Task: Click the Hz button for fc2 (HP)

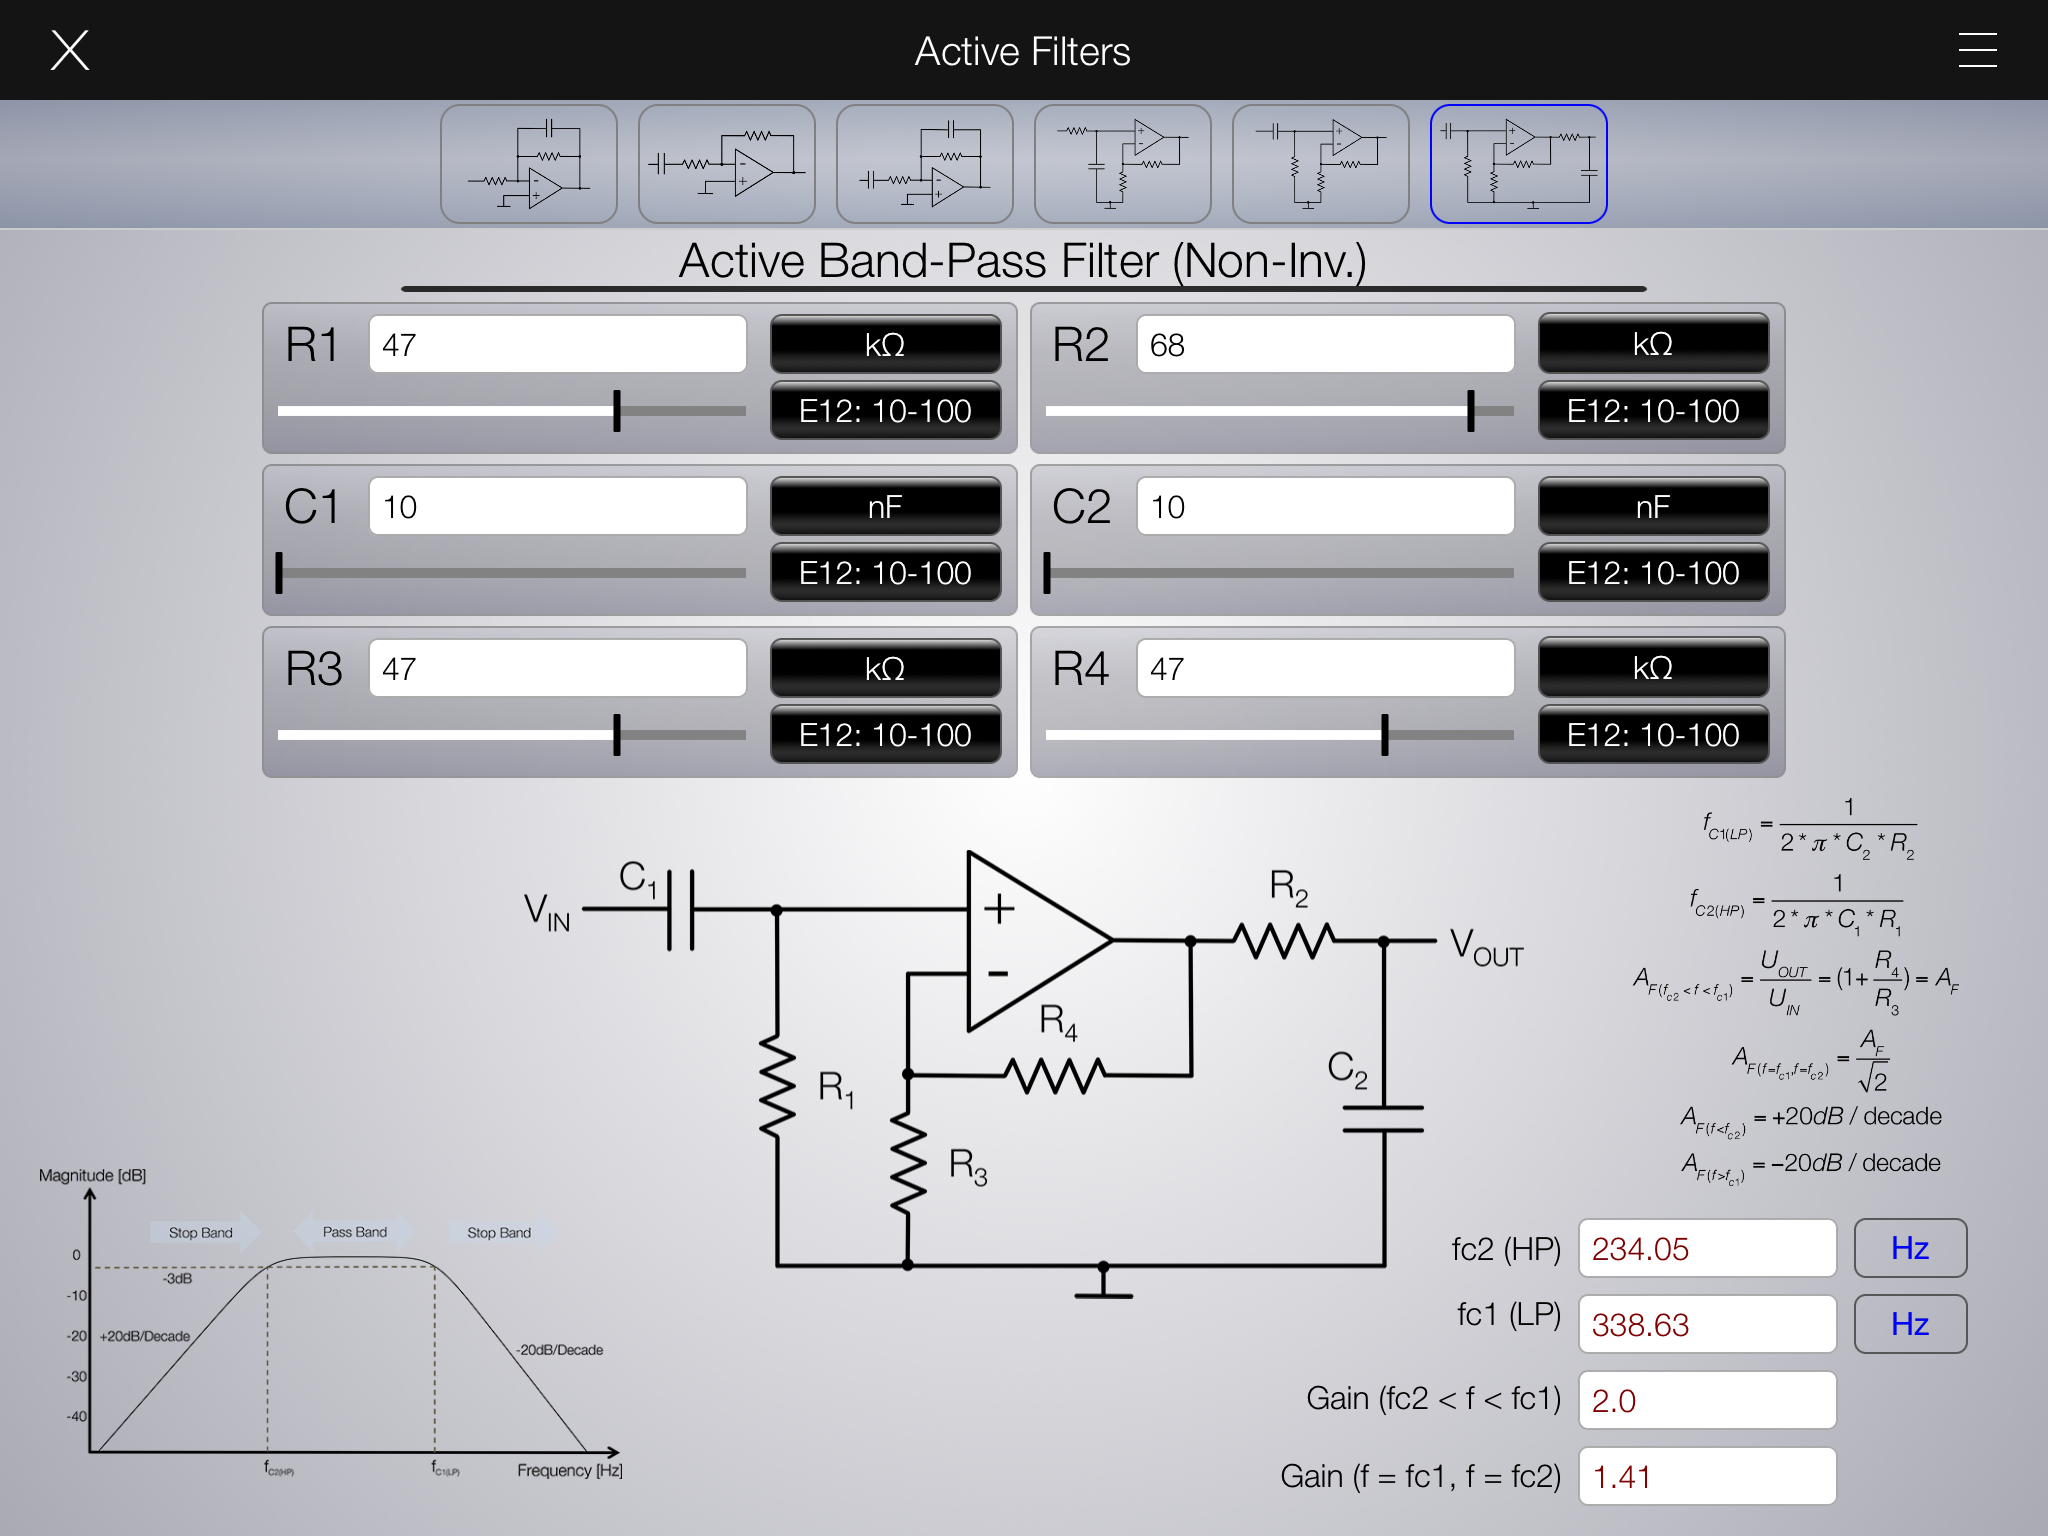Action: pos(1909,1248)
